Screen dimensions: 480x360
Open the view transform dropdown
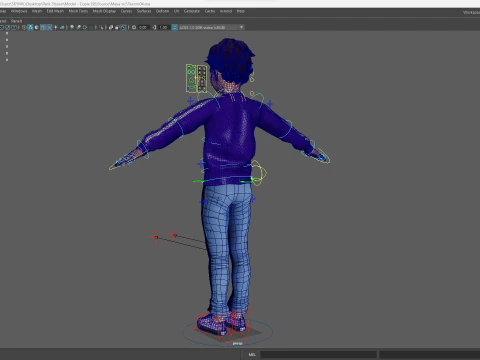pyautogui.click(x=211, y=27)
